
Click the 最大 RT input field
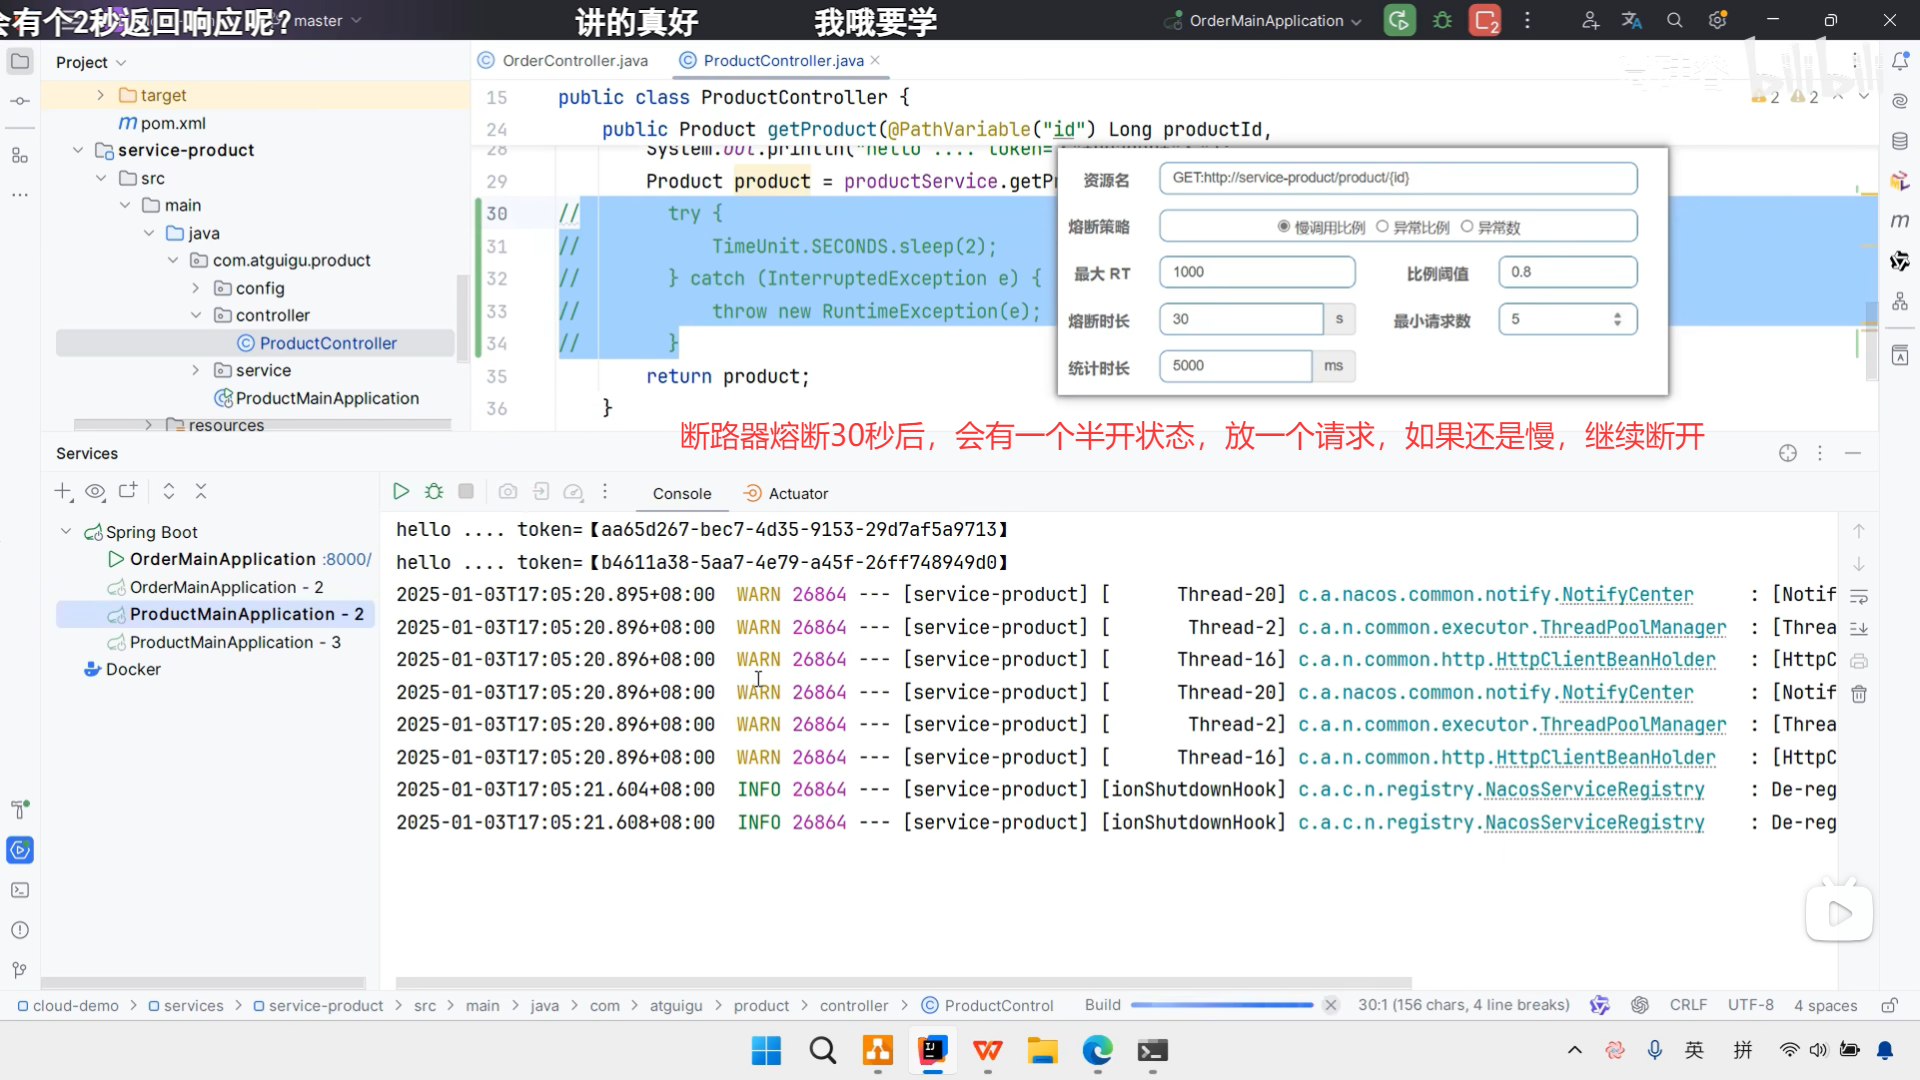coord(1256,272)
